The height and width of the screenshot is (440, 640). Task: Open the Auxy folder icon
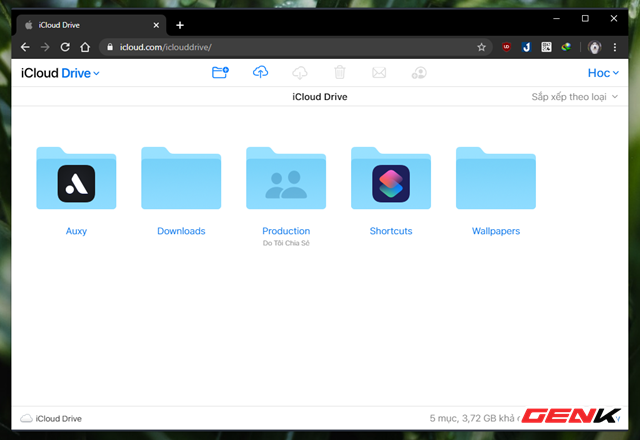click(76, 178)
